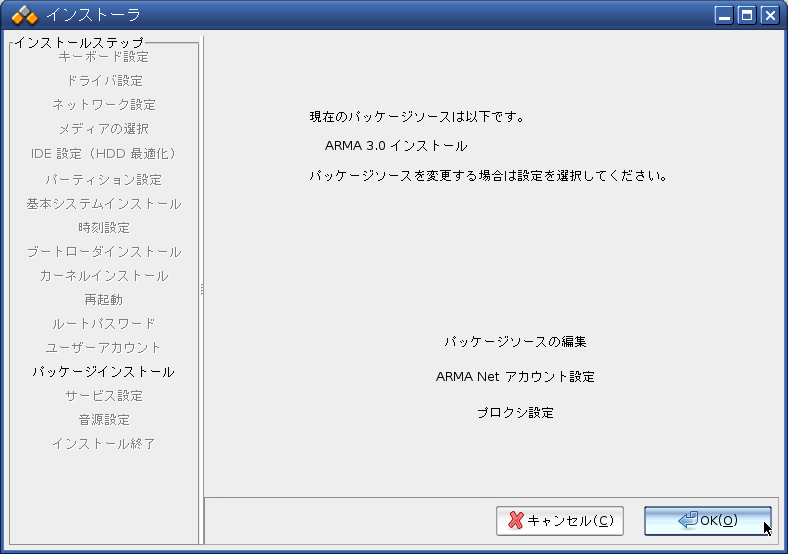Viewport: 788px width, 554px height.
Task: Maximize the installer window
Action: [x=747, y=15]
